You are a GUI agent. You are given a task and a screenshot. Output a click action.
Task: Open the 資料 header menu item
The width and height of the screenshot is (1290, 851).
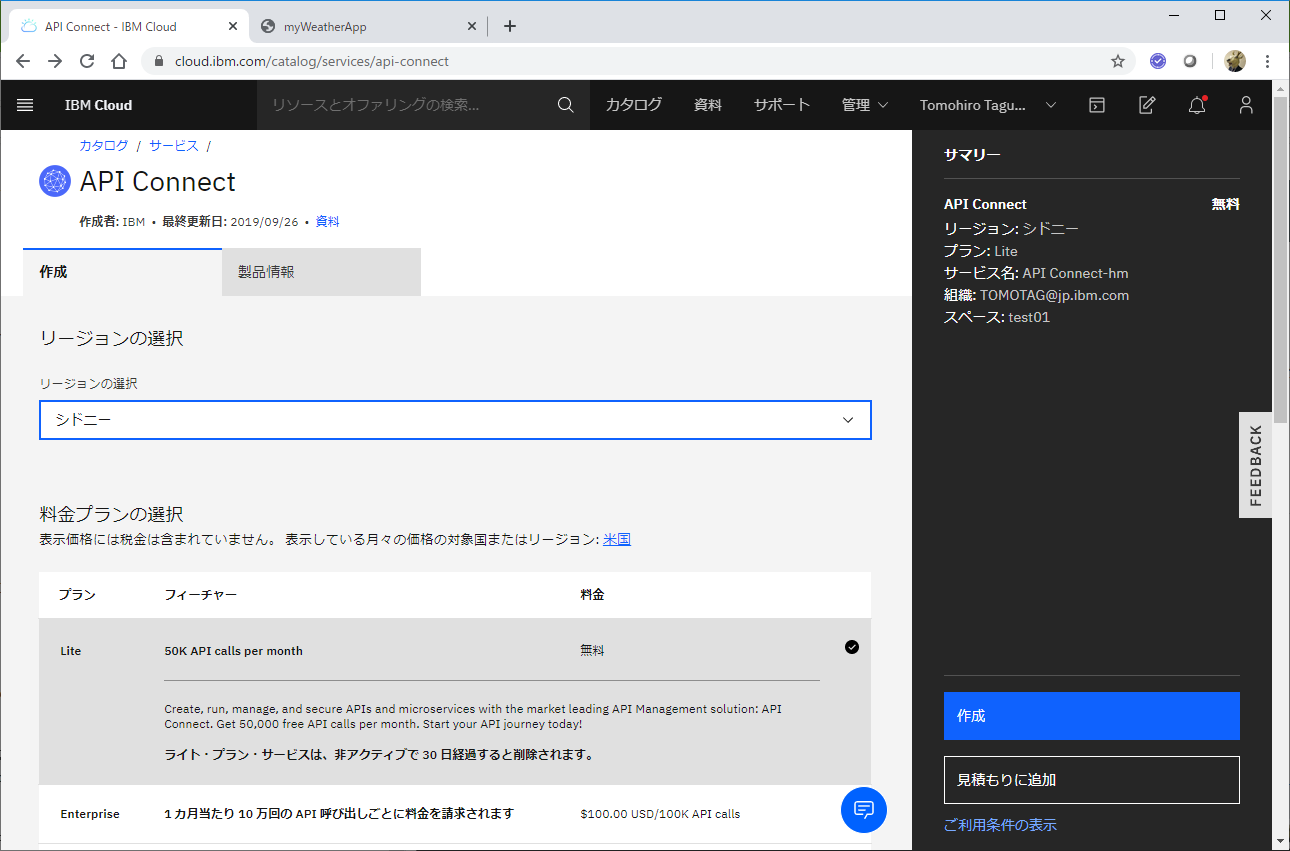click(708, 105)
